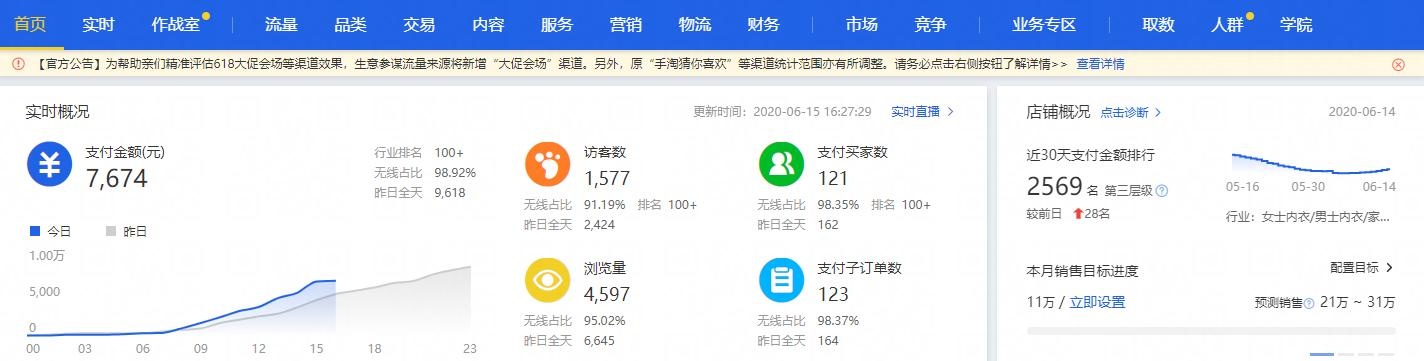1424x361 pixels.
Task: Click the 本月销售目标进度 label
Action: pos(1083,271)
